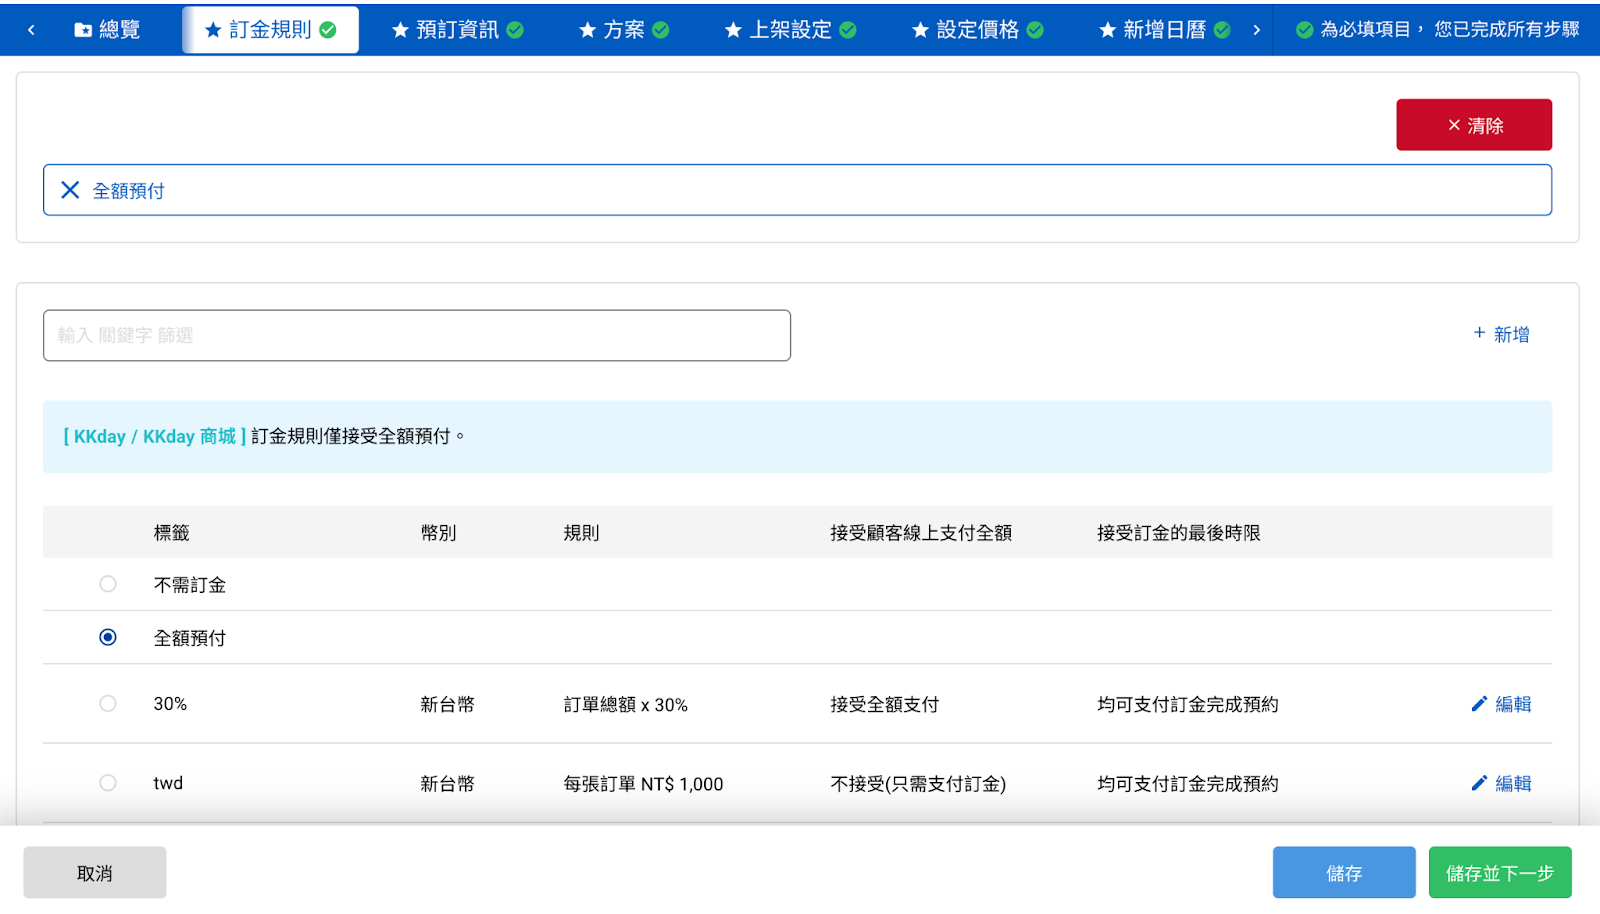Click the pencil icon in 30% row
Viewport: 1600px width, 914px height.
pos(1479,704)
